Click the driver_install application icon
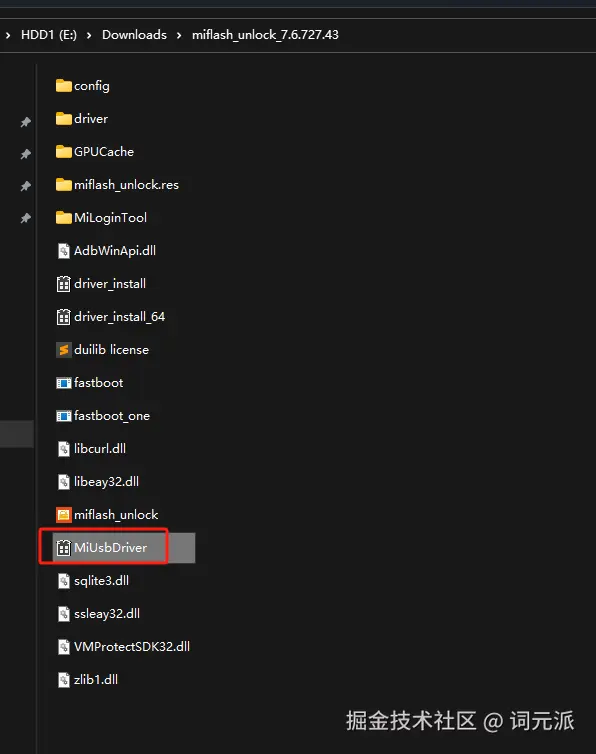 (63, 284)
